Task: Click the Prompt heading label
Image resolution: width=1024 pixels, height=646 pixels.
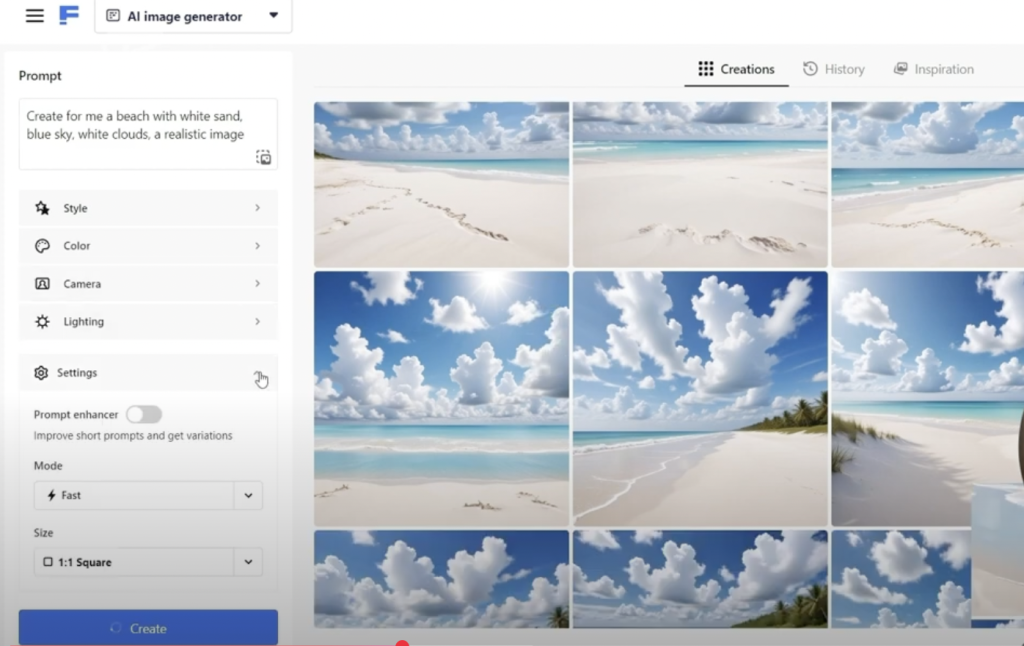Action: pyautogui.click(x=40, y=76)
